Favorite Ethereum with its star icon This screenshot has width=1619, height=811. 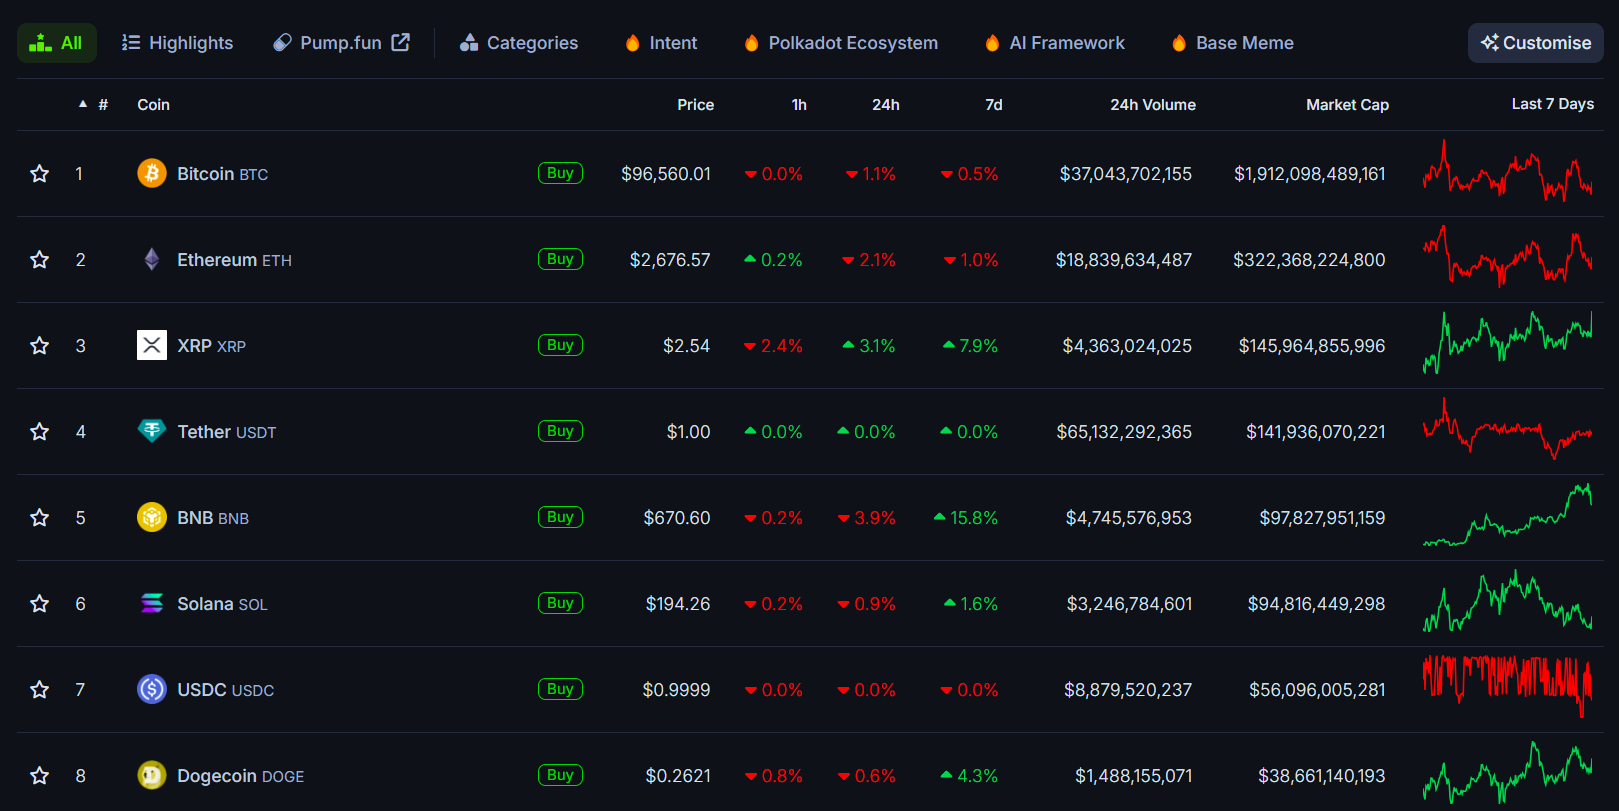(x=40, y=260)
